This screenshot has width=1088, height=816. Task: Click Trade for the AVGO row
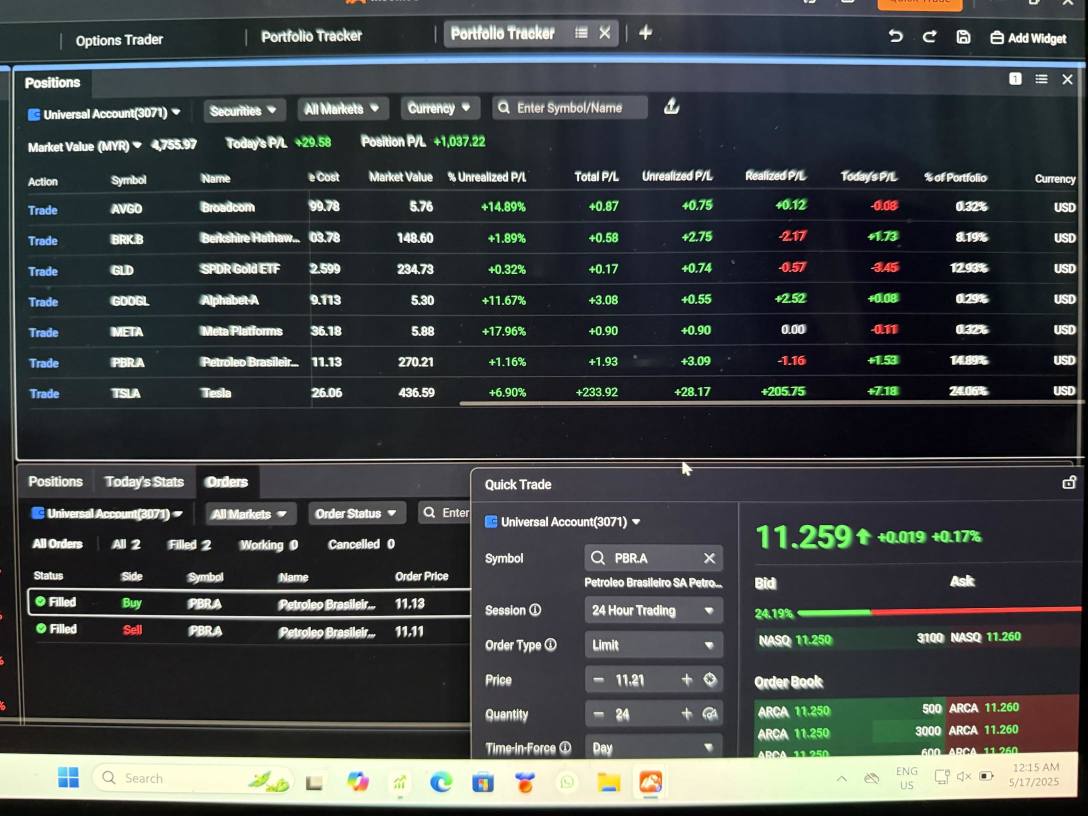click(x=43, y=210)
